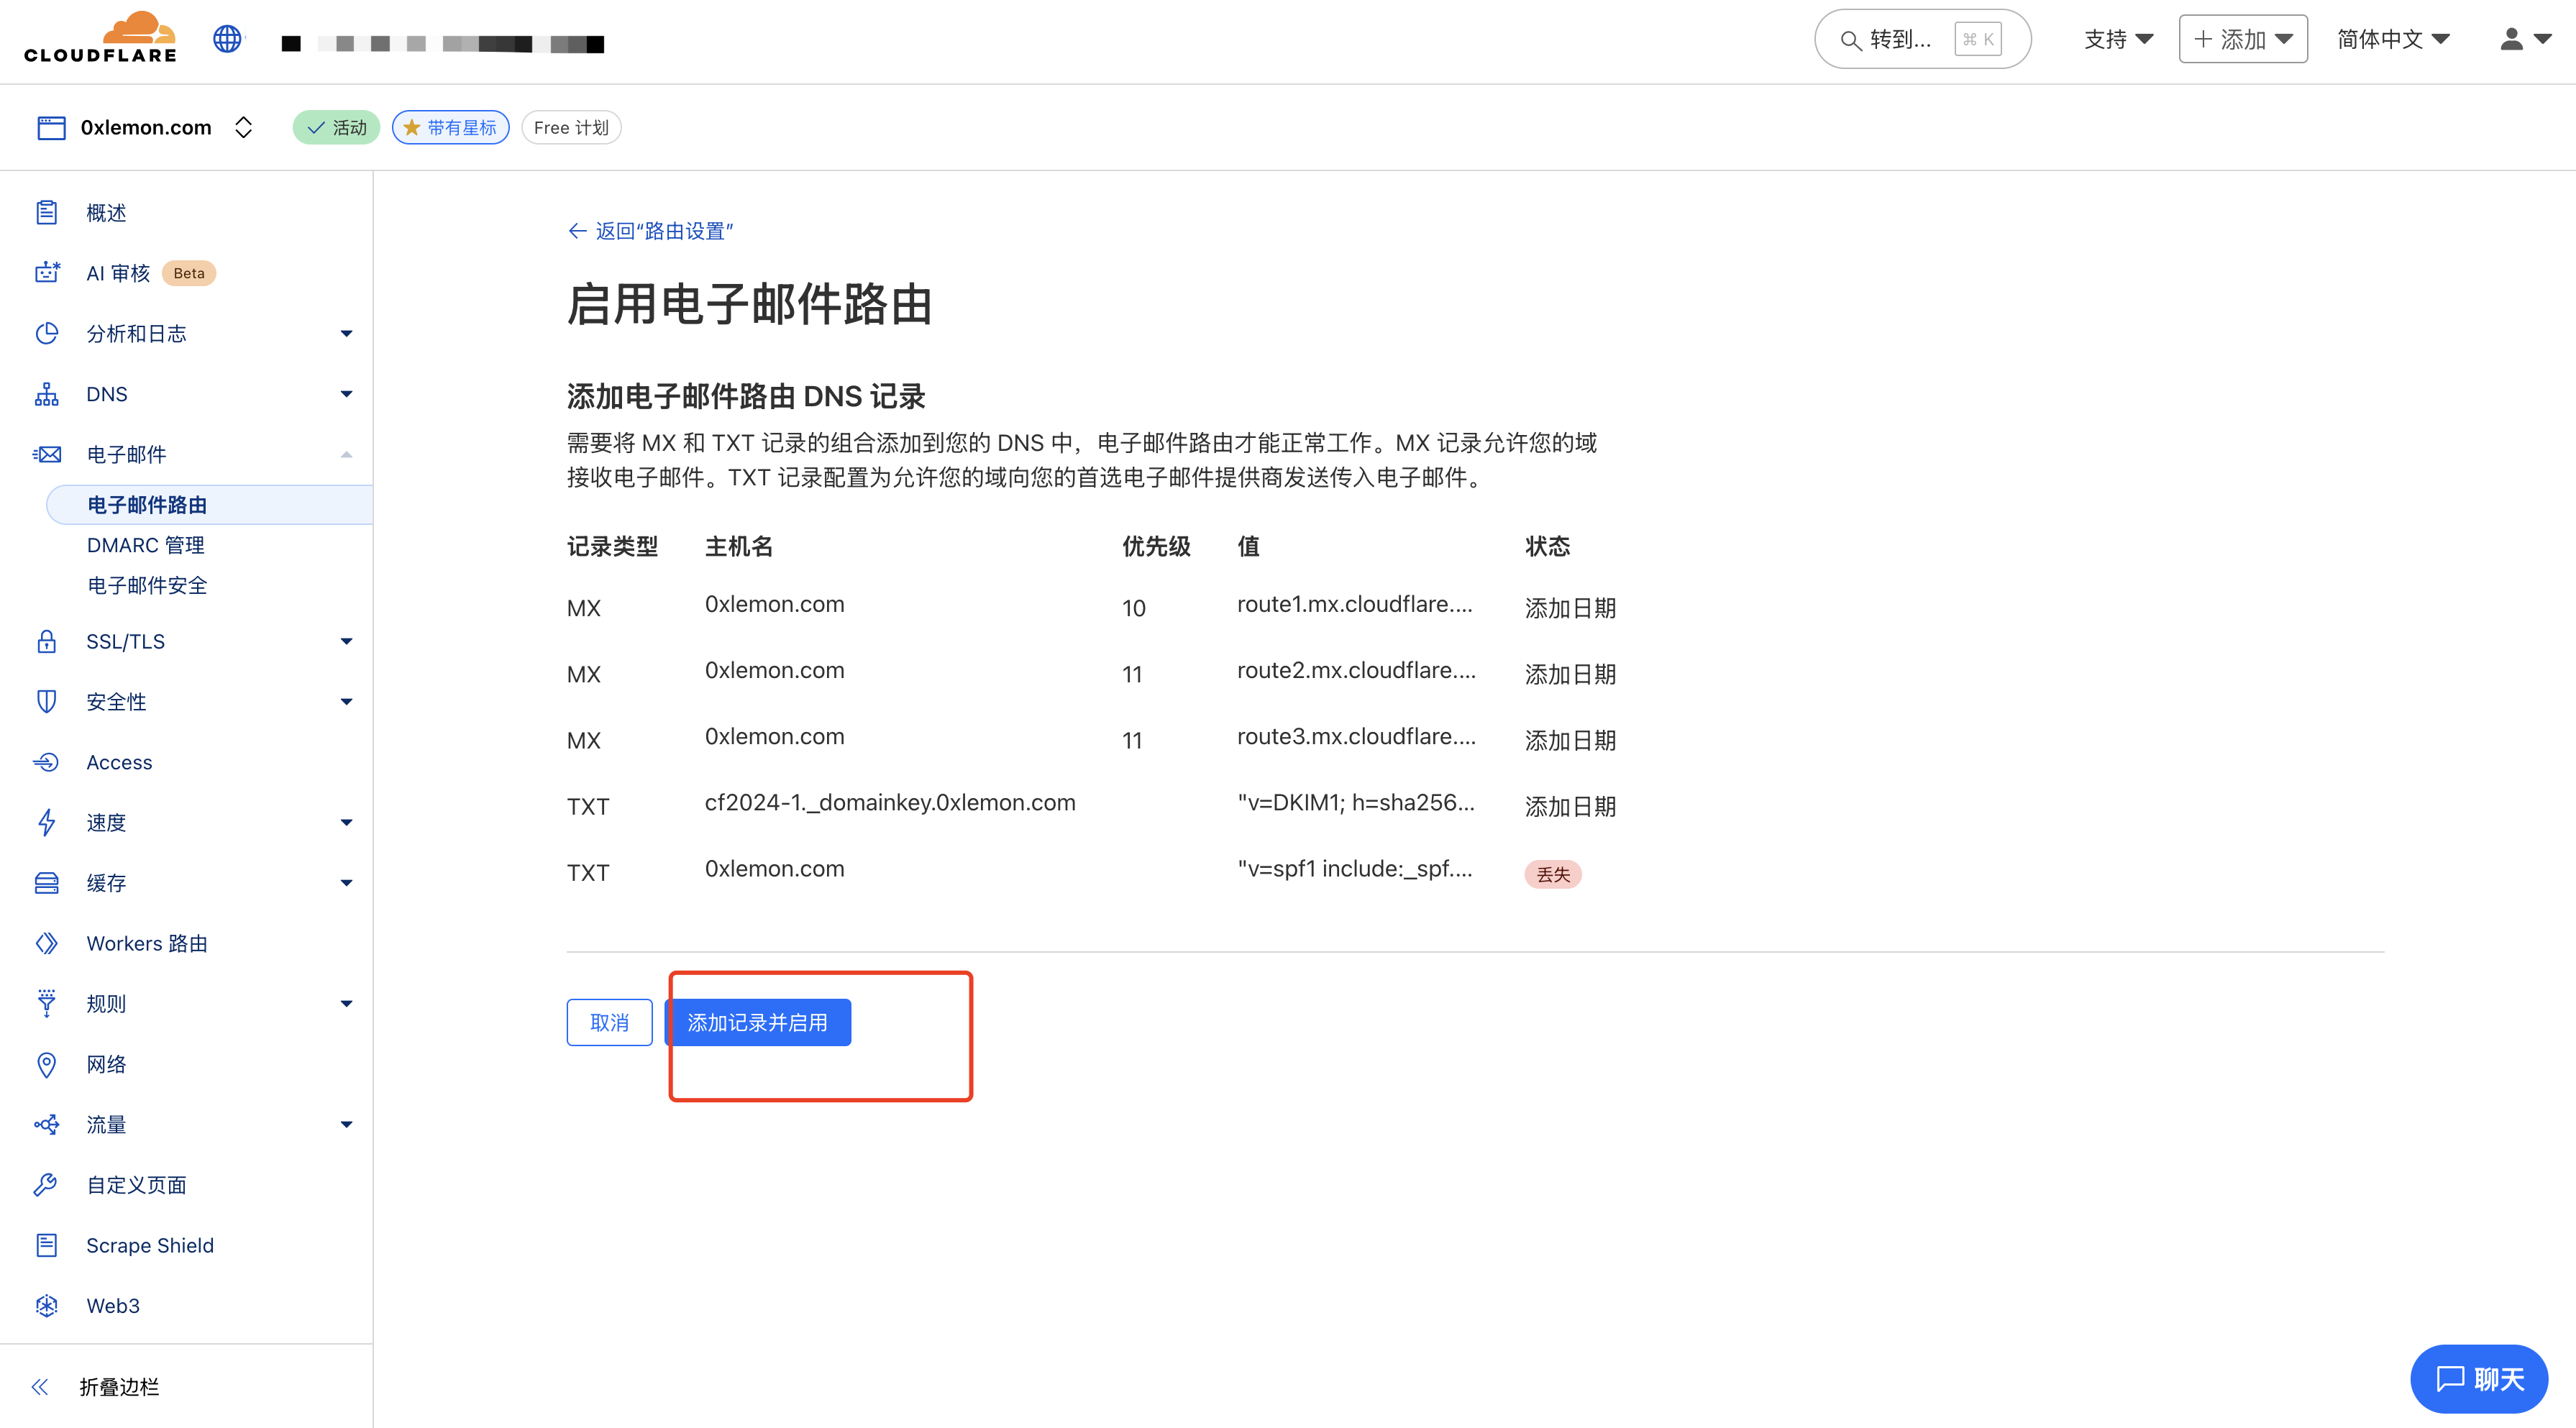Click the Web3 cube icon
Viewport: 2576px width, 1428px height.
47,1305
